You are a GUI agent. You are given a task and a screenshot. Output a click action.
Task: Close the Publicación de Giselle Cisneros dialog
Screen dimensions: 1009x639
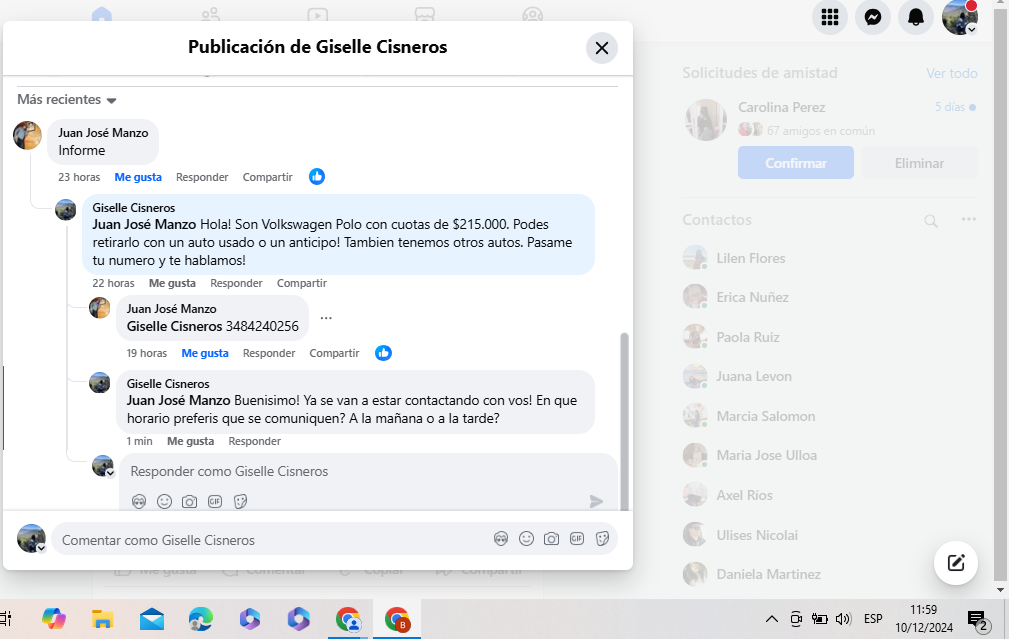(601, 48)
